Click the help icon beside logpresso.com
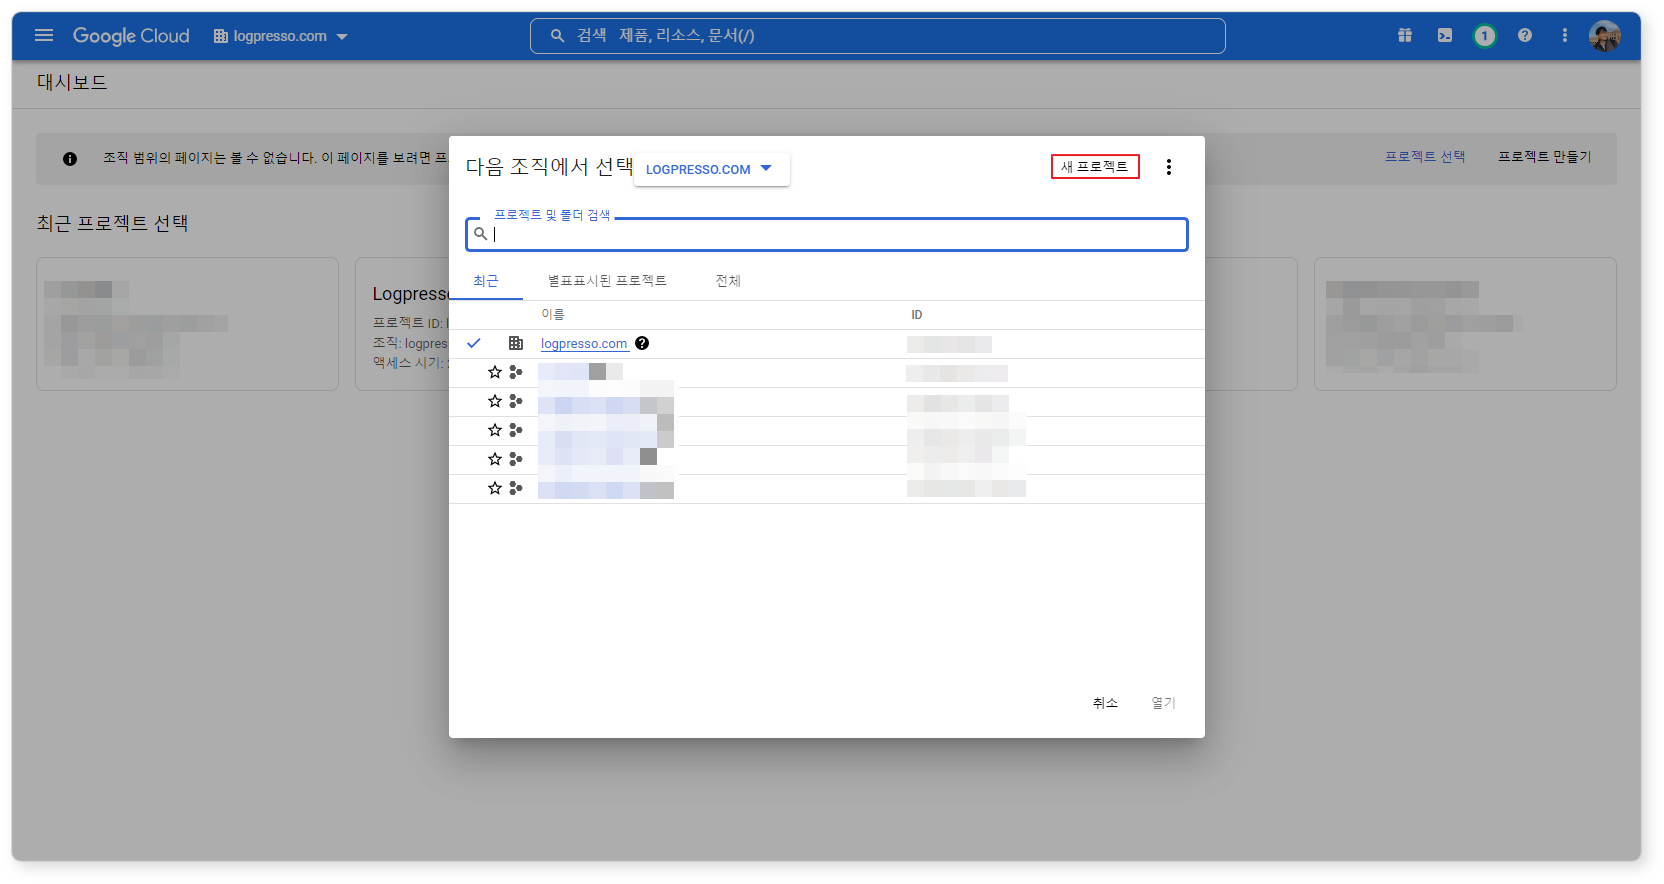Screen dimensions: 1664x884 pyautogui.click(x=642, y=343)
